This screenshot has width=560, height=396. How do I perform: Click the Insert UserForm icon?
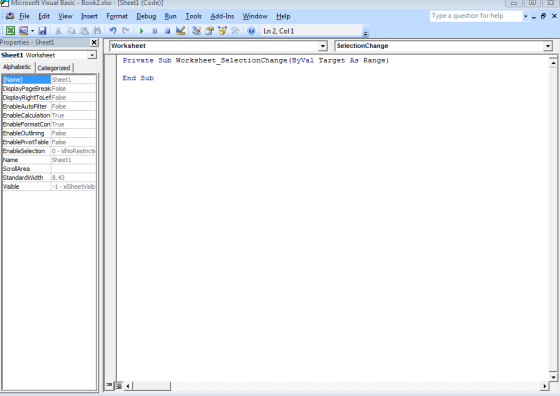(24, 31)
